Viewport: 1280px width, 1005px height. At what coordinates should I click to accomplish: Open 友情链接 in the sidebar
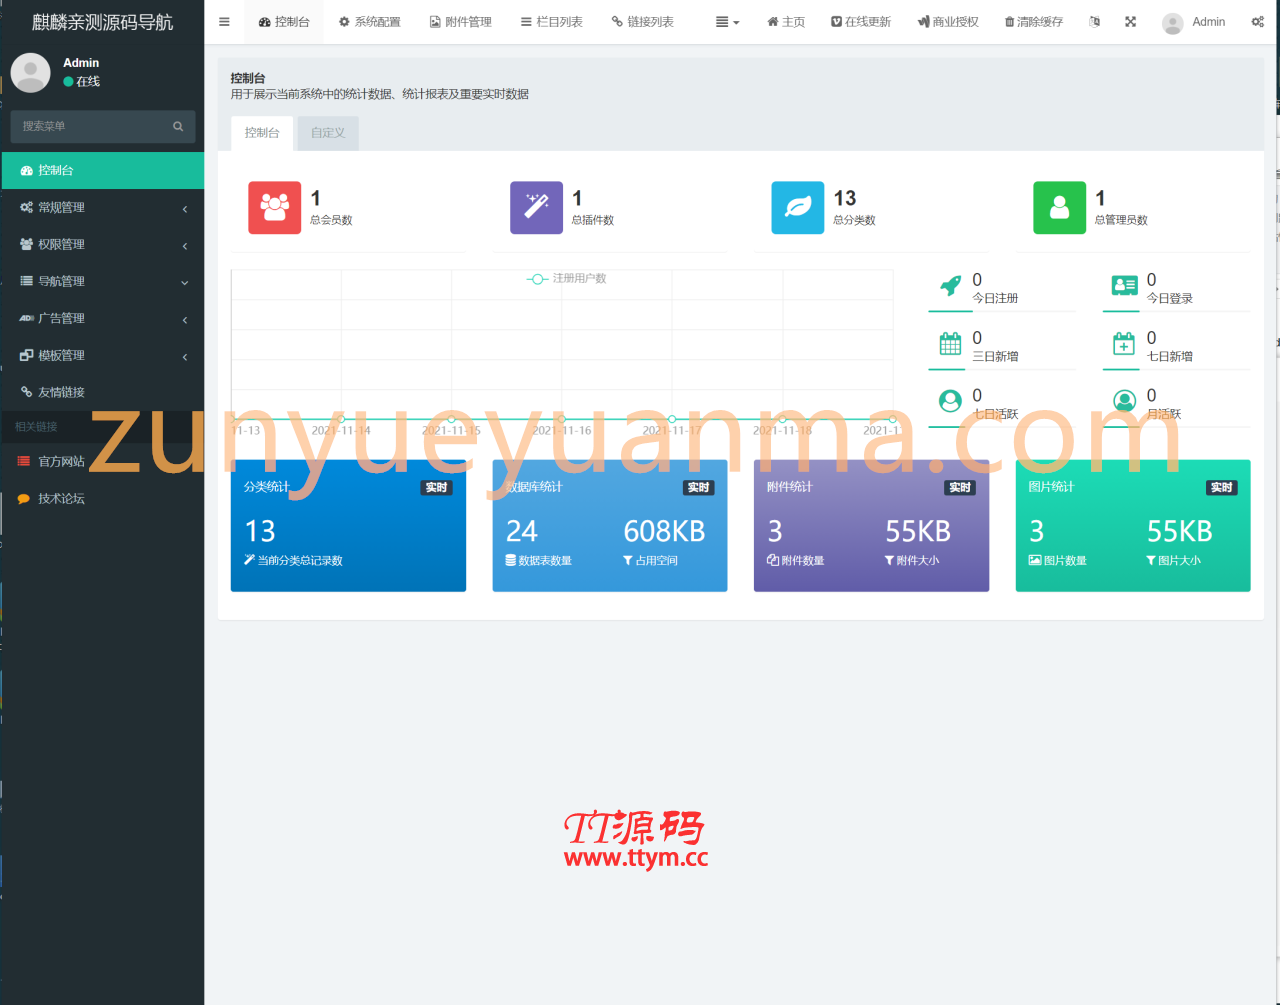pos(103,392)
